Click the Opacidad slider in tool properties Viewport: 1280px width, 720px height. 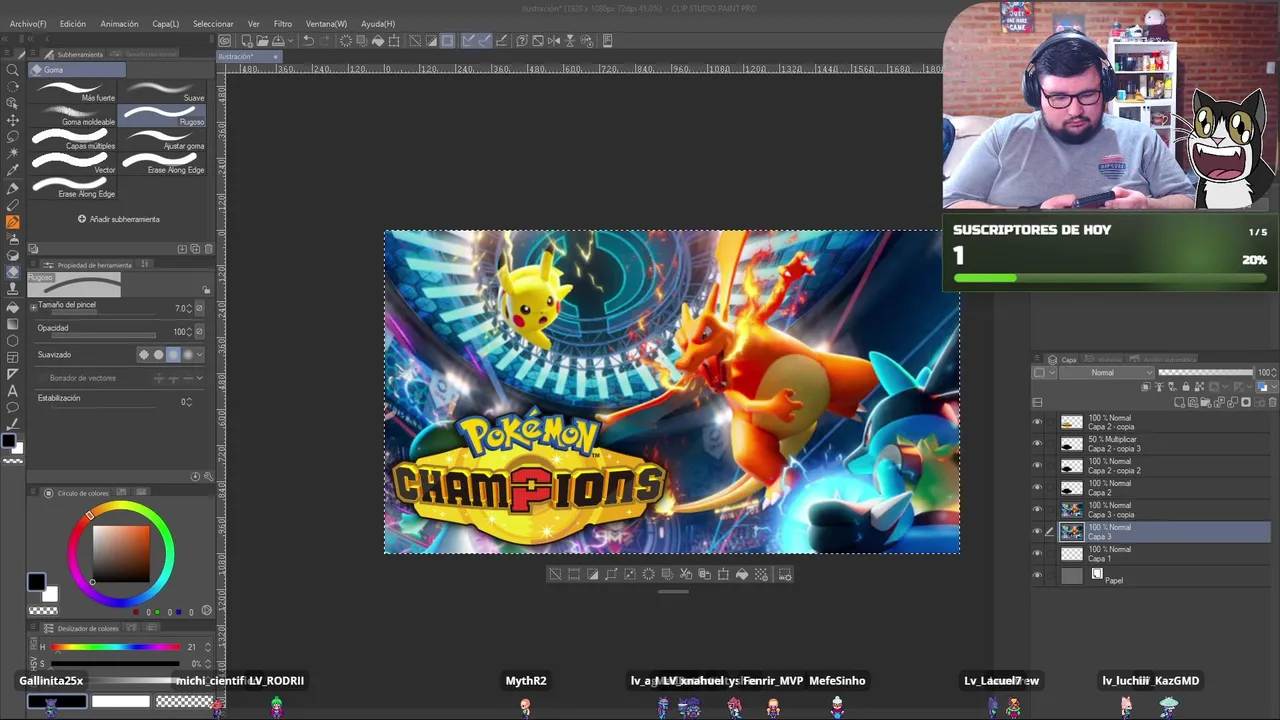click(x=104, y=336)
